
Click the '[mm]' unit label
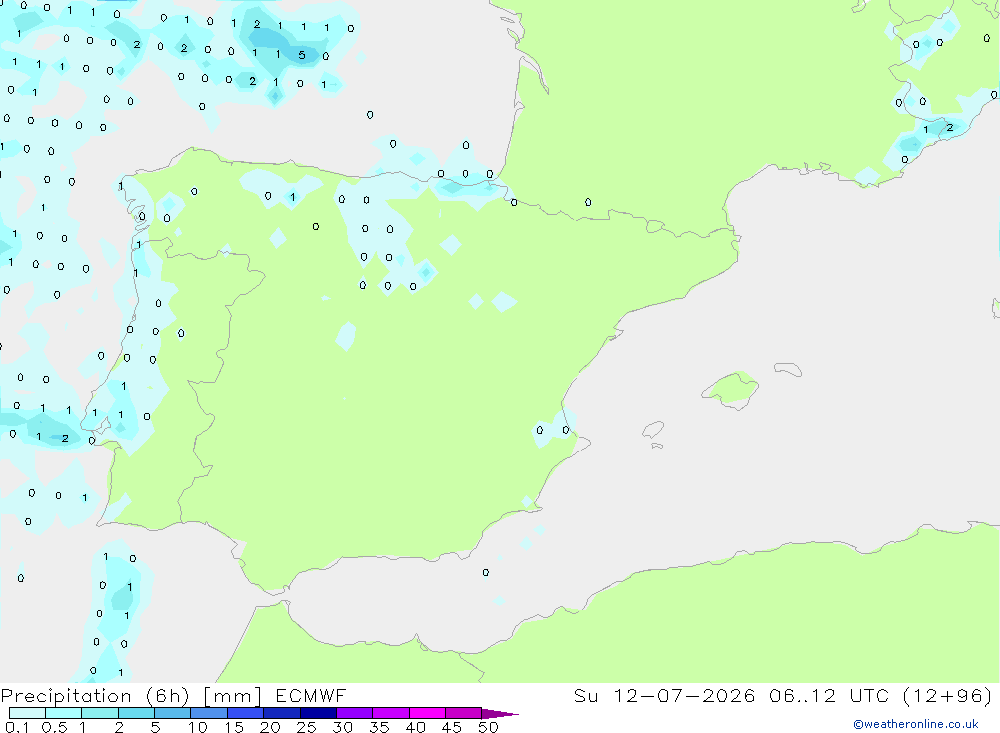pyautogui.click(x=233, y=696)
